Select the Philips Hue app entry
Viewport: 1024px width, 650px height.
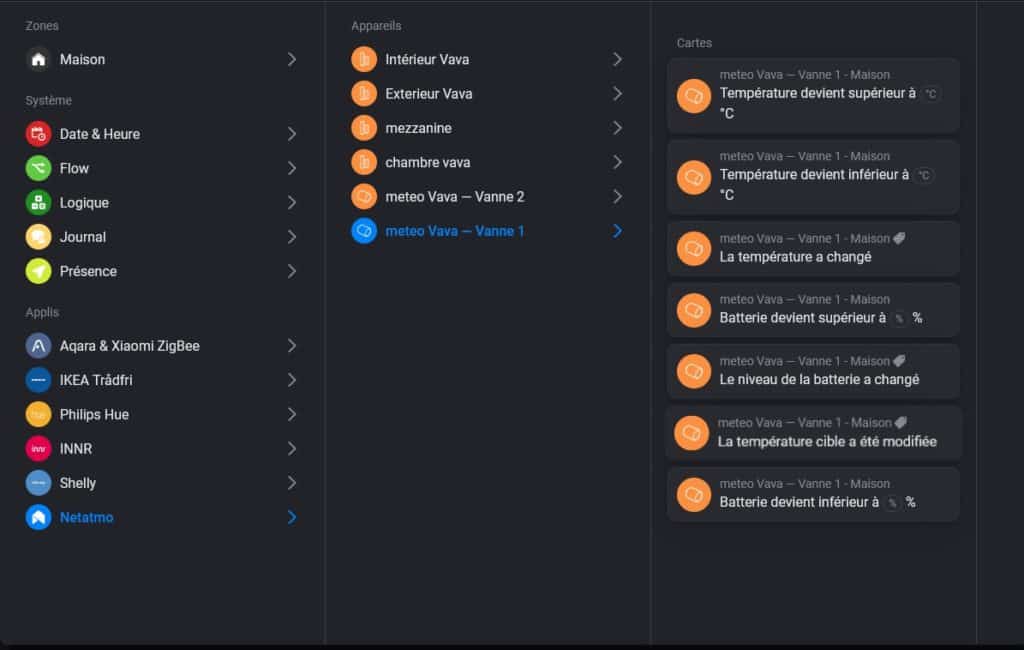162,414
